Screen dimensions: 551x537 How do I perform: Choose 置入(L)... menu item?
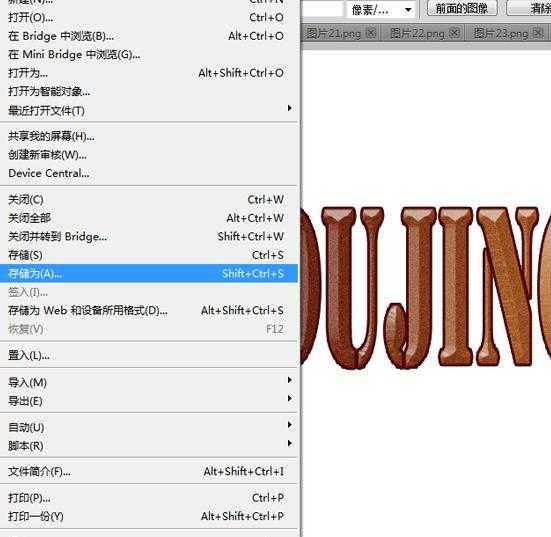149,355
